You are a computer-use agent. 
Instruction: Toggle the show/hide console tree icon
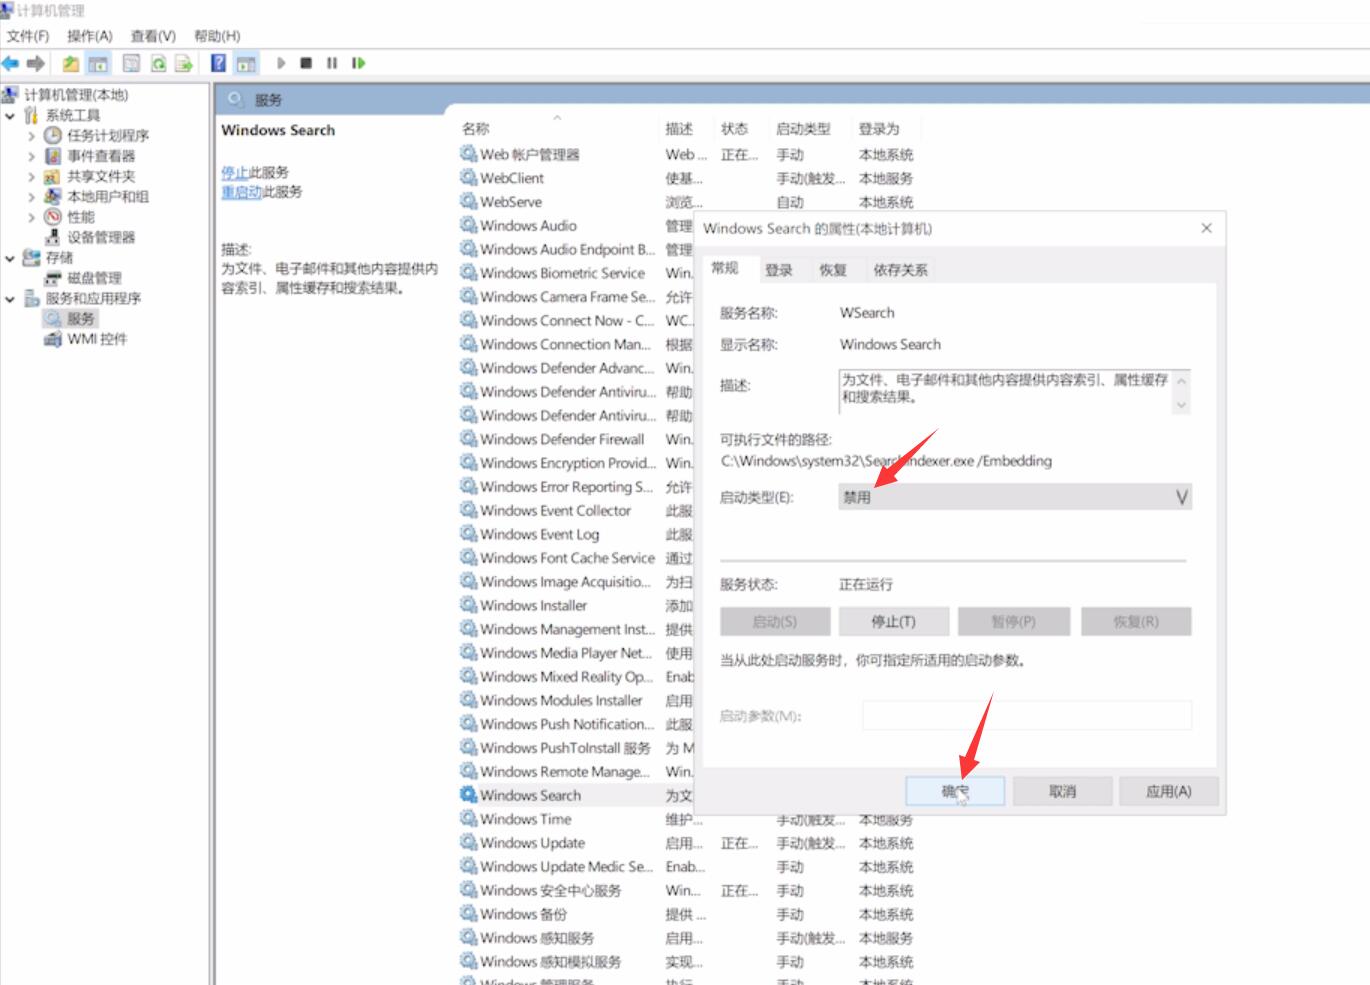(98, 63)
